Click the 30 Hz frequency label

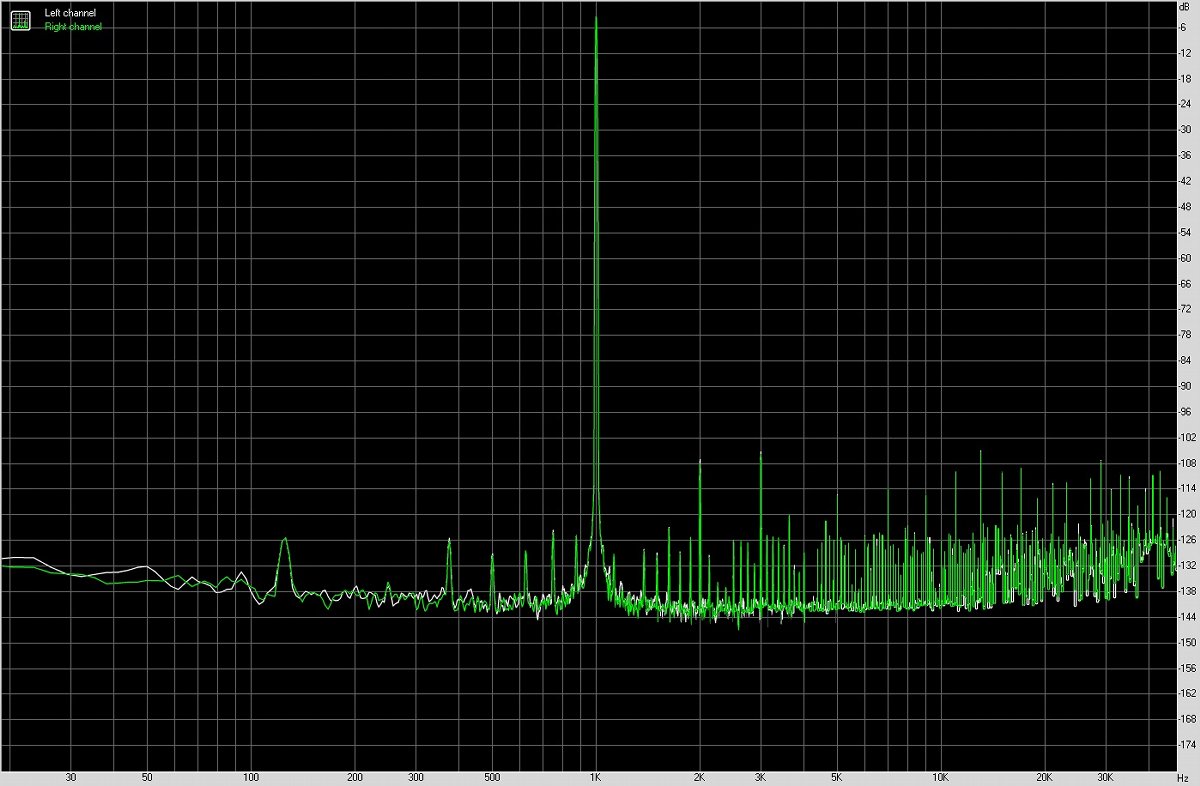[70, 776]
